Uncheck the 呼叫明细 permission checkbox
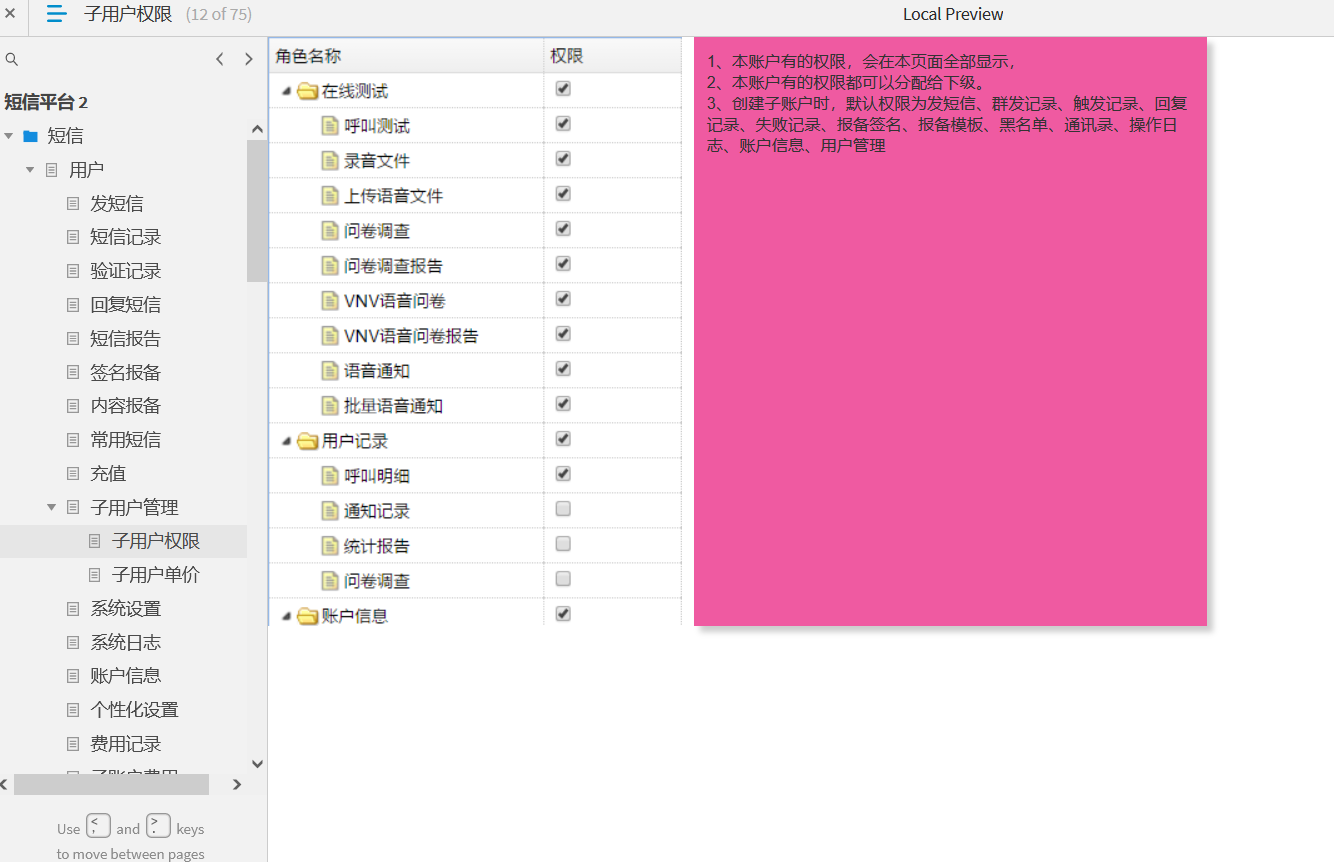Screen dimensions: 1334x862 pos(563,474)
